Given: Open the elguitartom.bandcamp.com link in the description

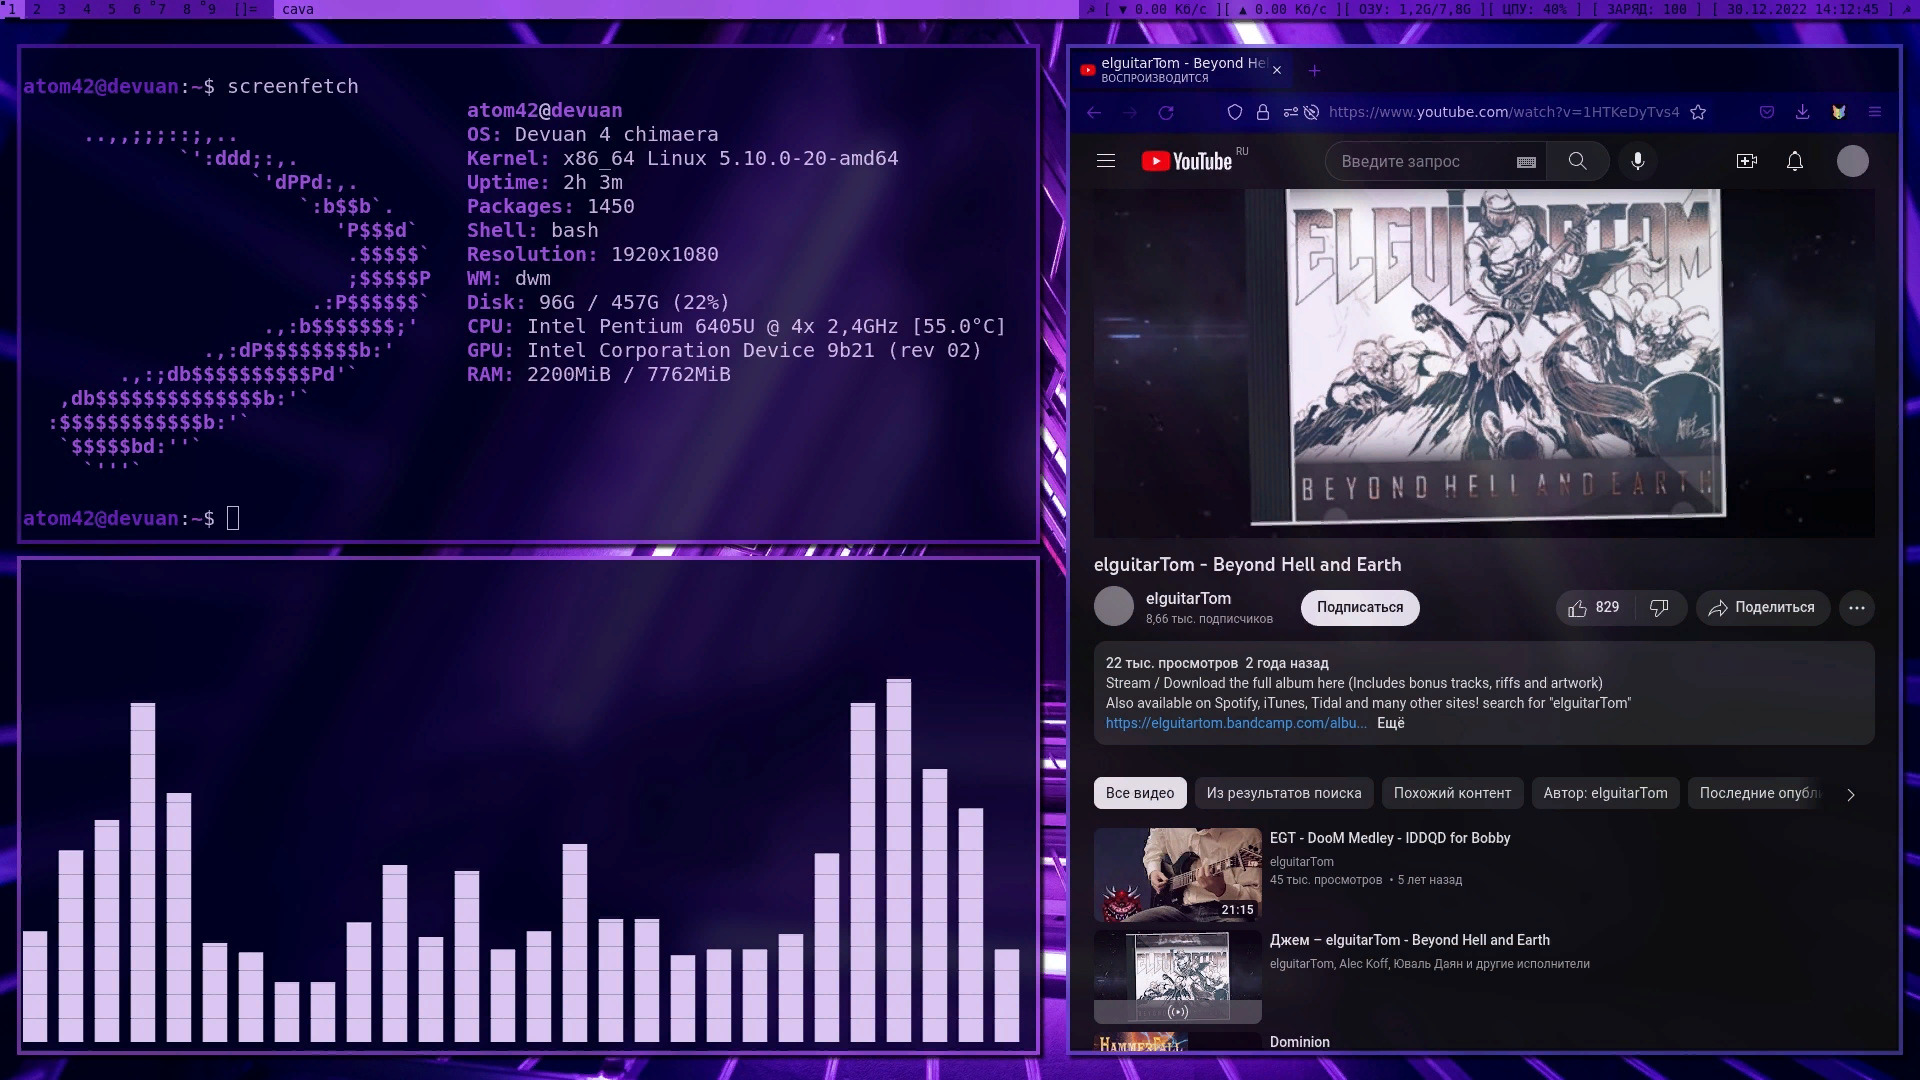Looking at the screenshot, I should pos(1235,723).
